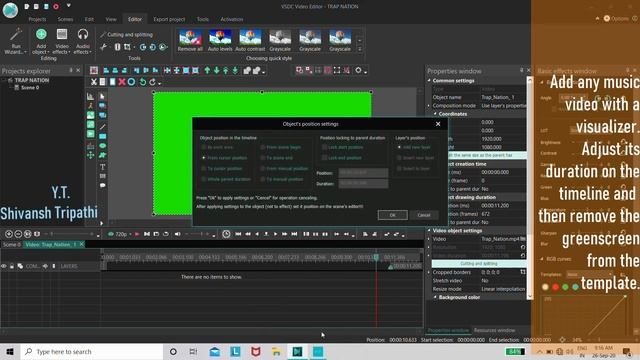The width and height of the screenshot is (640, 360).
Task: Expand the TRAP NATION project tree node
Action: pyautogui.click(x=4, y=80)
